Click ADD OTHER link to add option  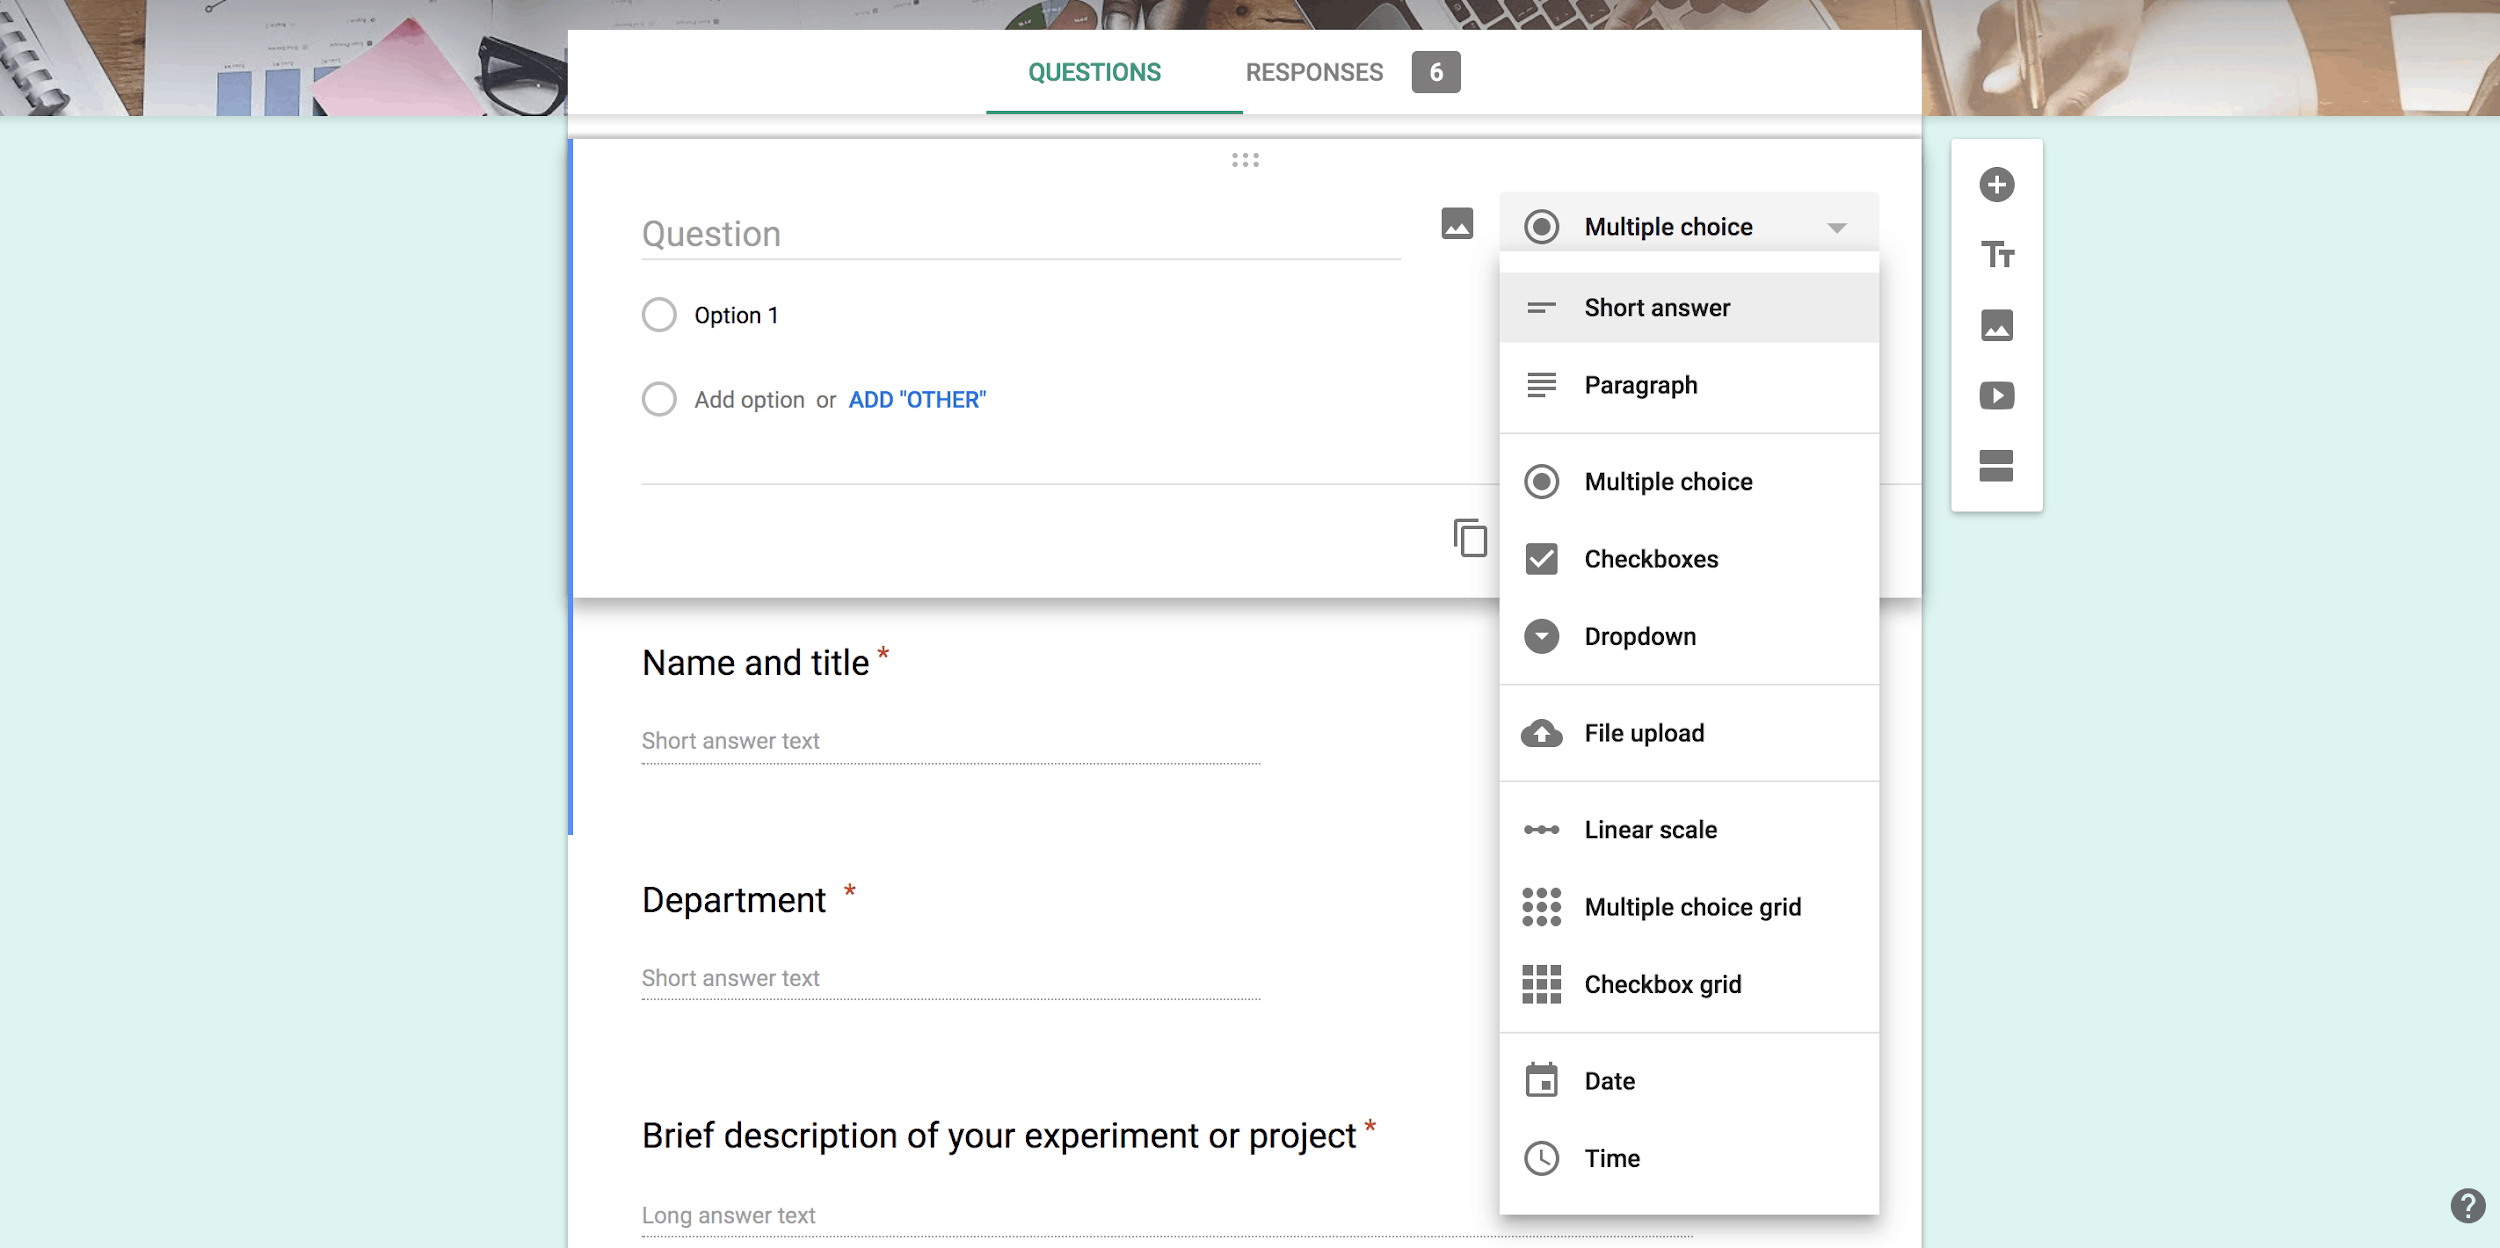click(917, 400)
